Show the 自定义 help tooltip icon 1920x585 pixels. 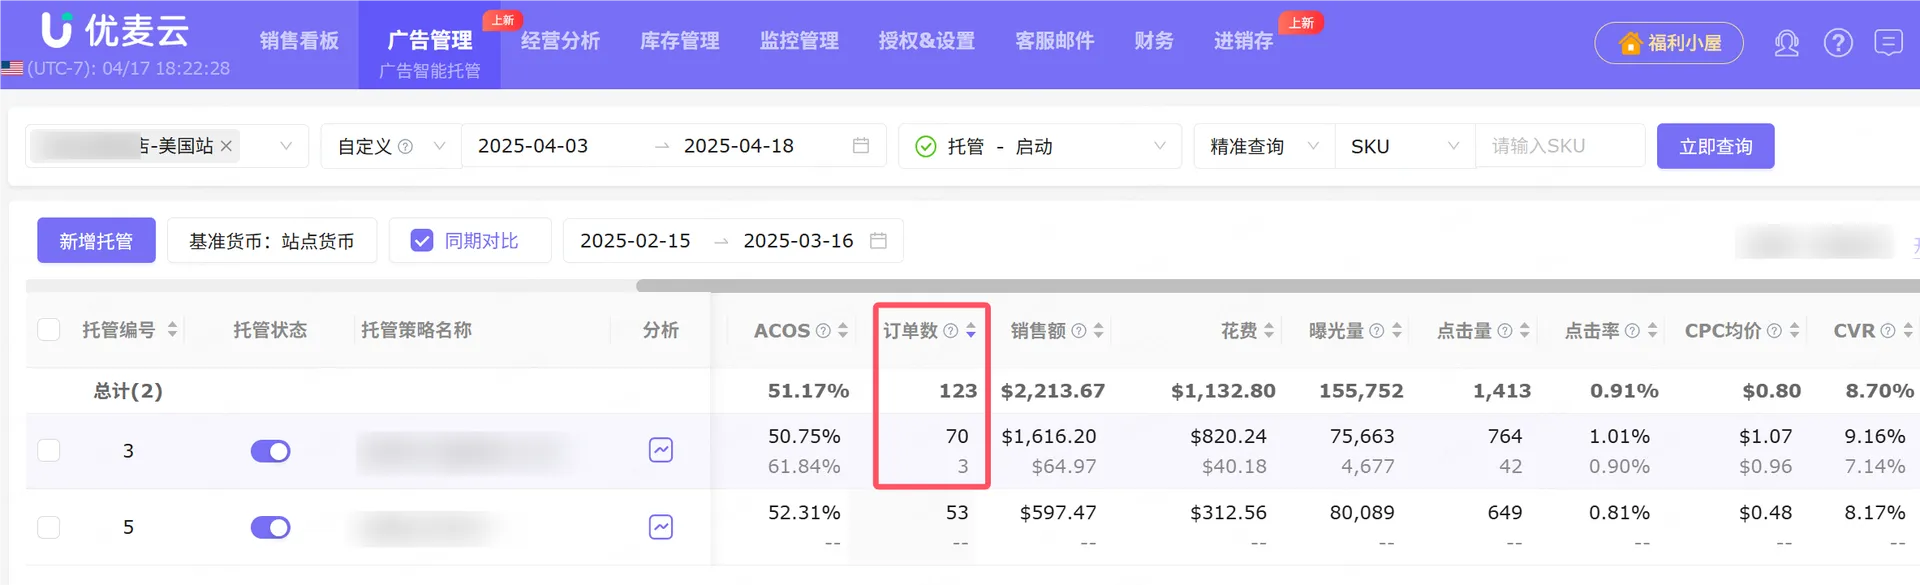coord(405,147)
